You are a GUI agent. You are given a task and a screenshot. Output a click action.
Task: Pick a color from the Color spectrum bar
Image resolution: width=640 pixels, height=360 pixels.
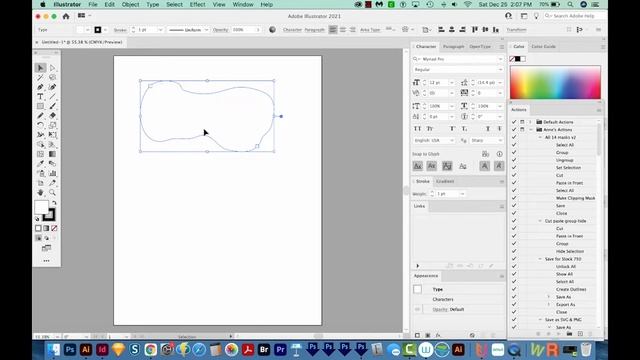[x=555, y=82]
